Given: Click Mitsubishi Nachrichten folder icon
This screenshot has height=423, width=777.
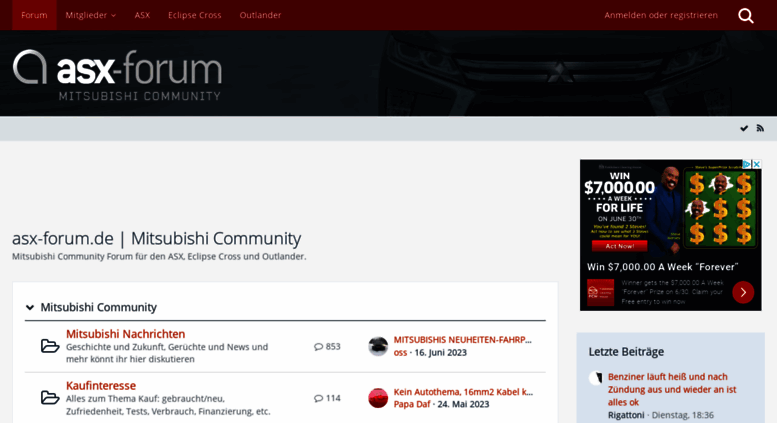Looking at the screenshot, I should [x=50, y=346].
